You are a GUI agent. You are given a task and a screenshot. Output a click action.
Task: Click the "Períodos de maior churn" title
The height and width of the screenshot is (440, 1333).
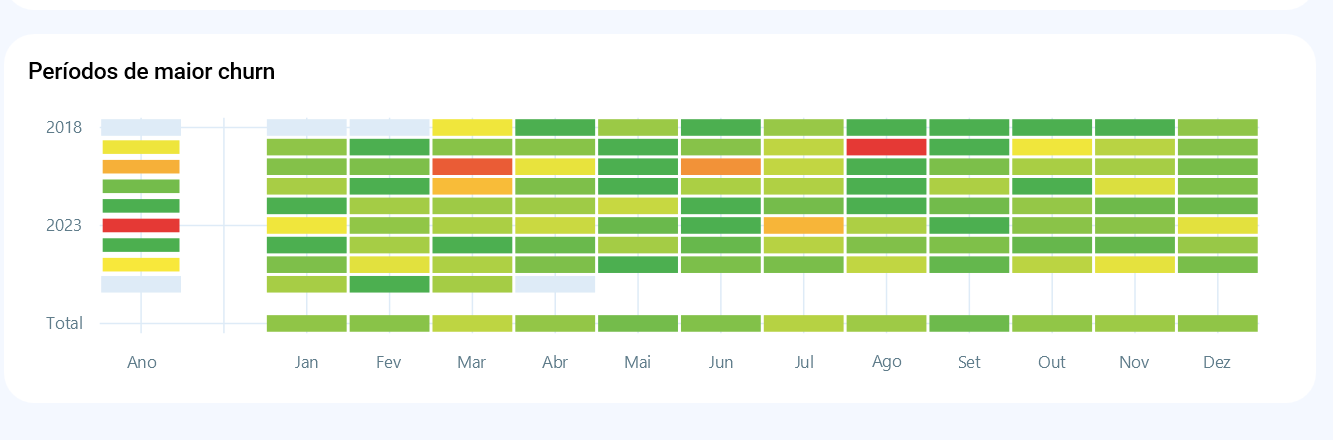click(151, 71)
